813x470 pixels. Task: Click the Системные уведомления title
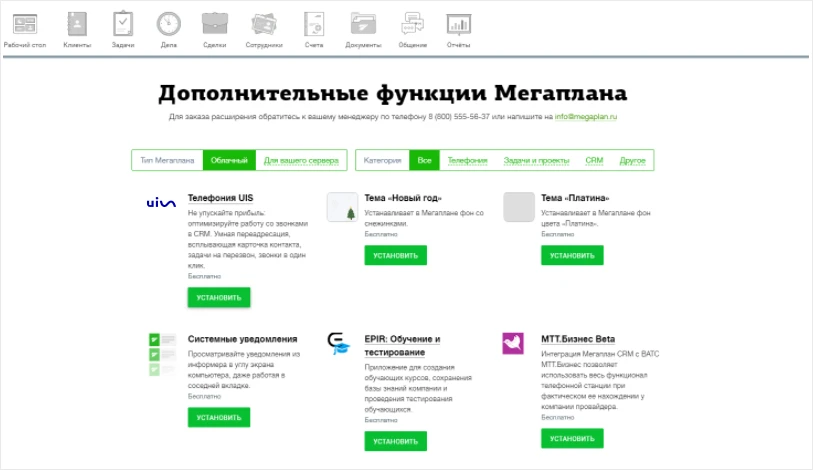click(x=243, y=339)
